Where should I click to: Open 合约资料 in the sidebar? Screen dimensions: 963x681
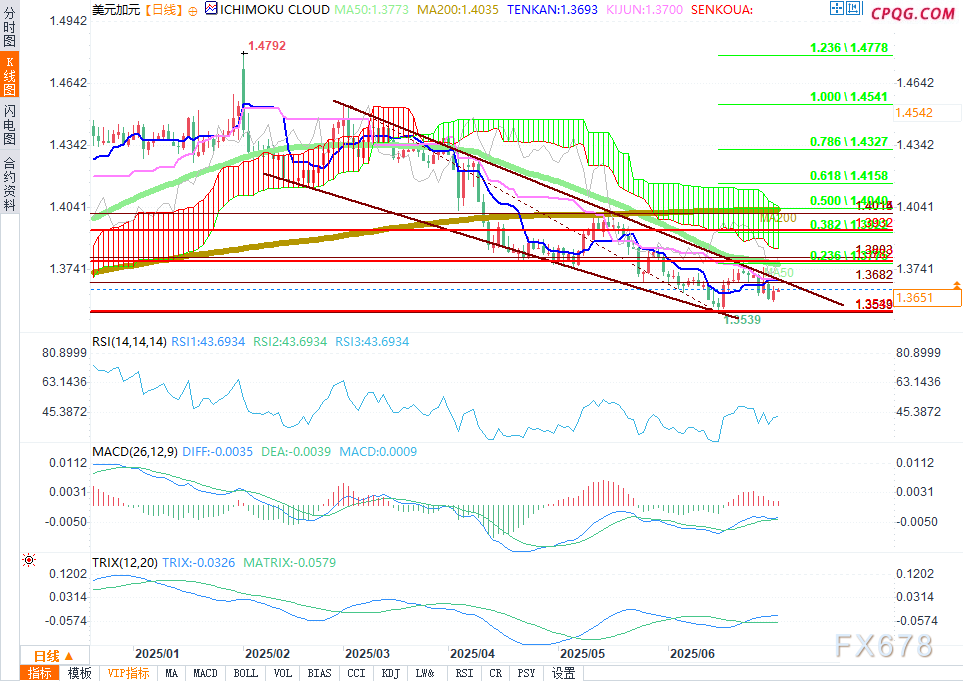click(x=10, y=183)
